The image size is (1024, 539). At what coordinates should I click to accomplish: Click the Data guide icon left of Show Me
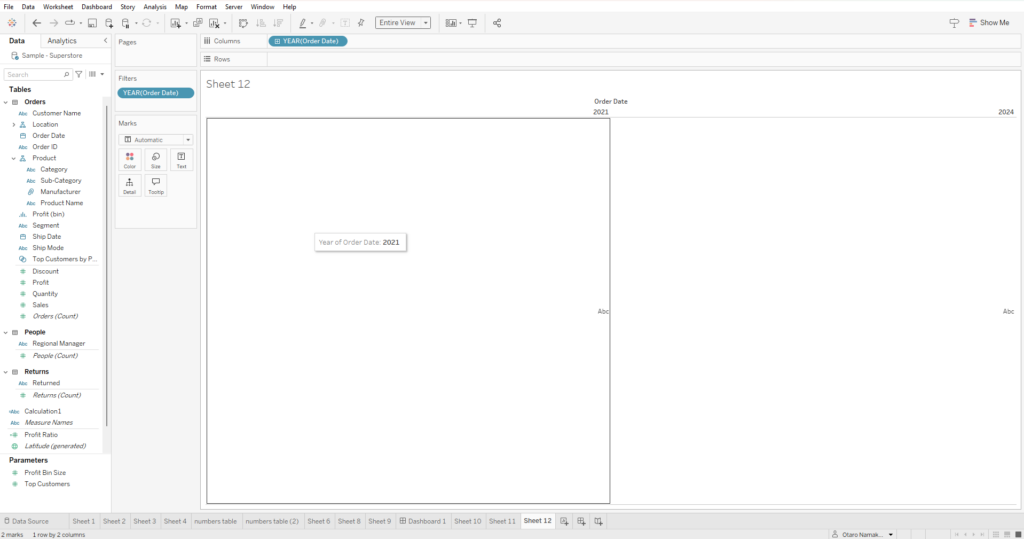954,23
